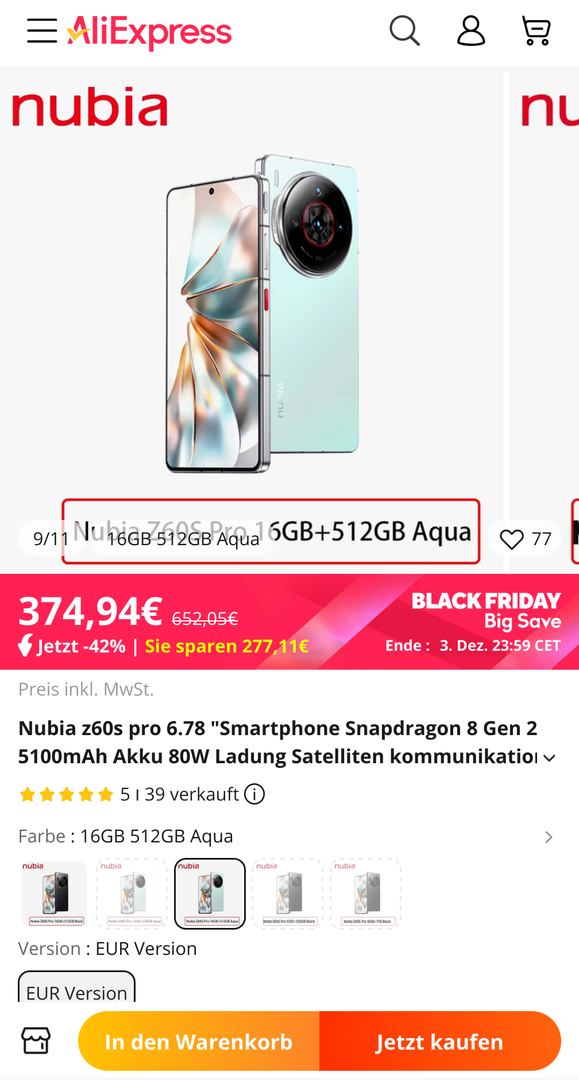Image resolution: width=579 pixels, height=1080 pixels.
Task: Open the hamburger menu
Action: click(42, 31)
